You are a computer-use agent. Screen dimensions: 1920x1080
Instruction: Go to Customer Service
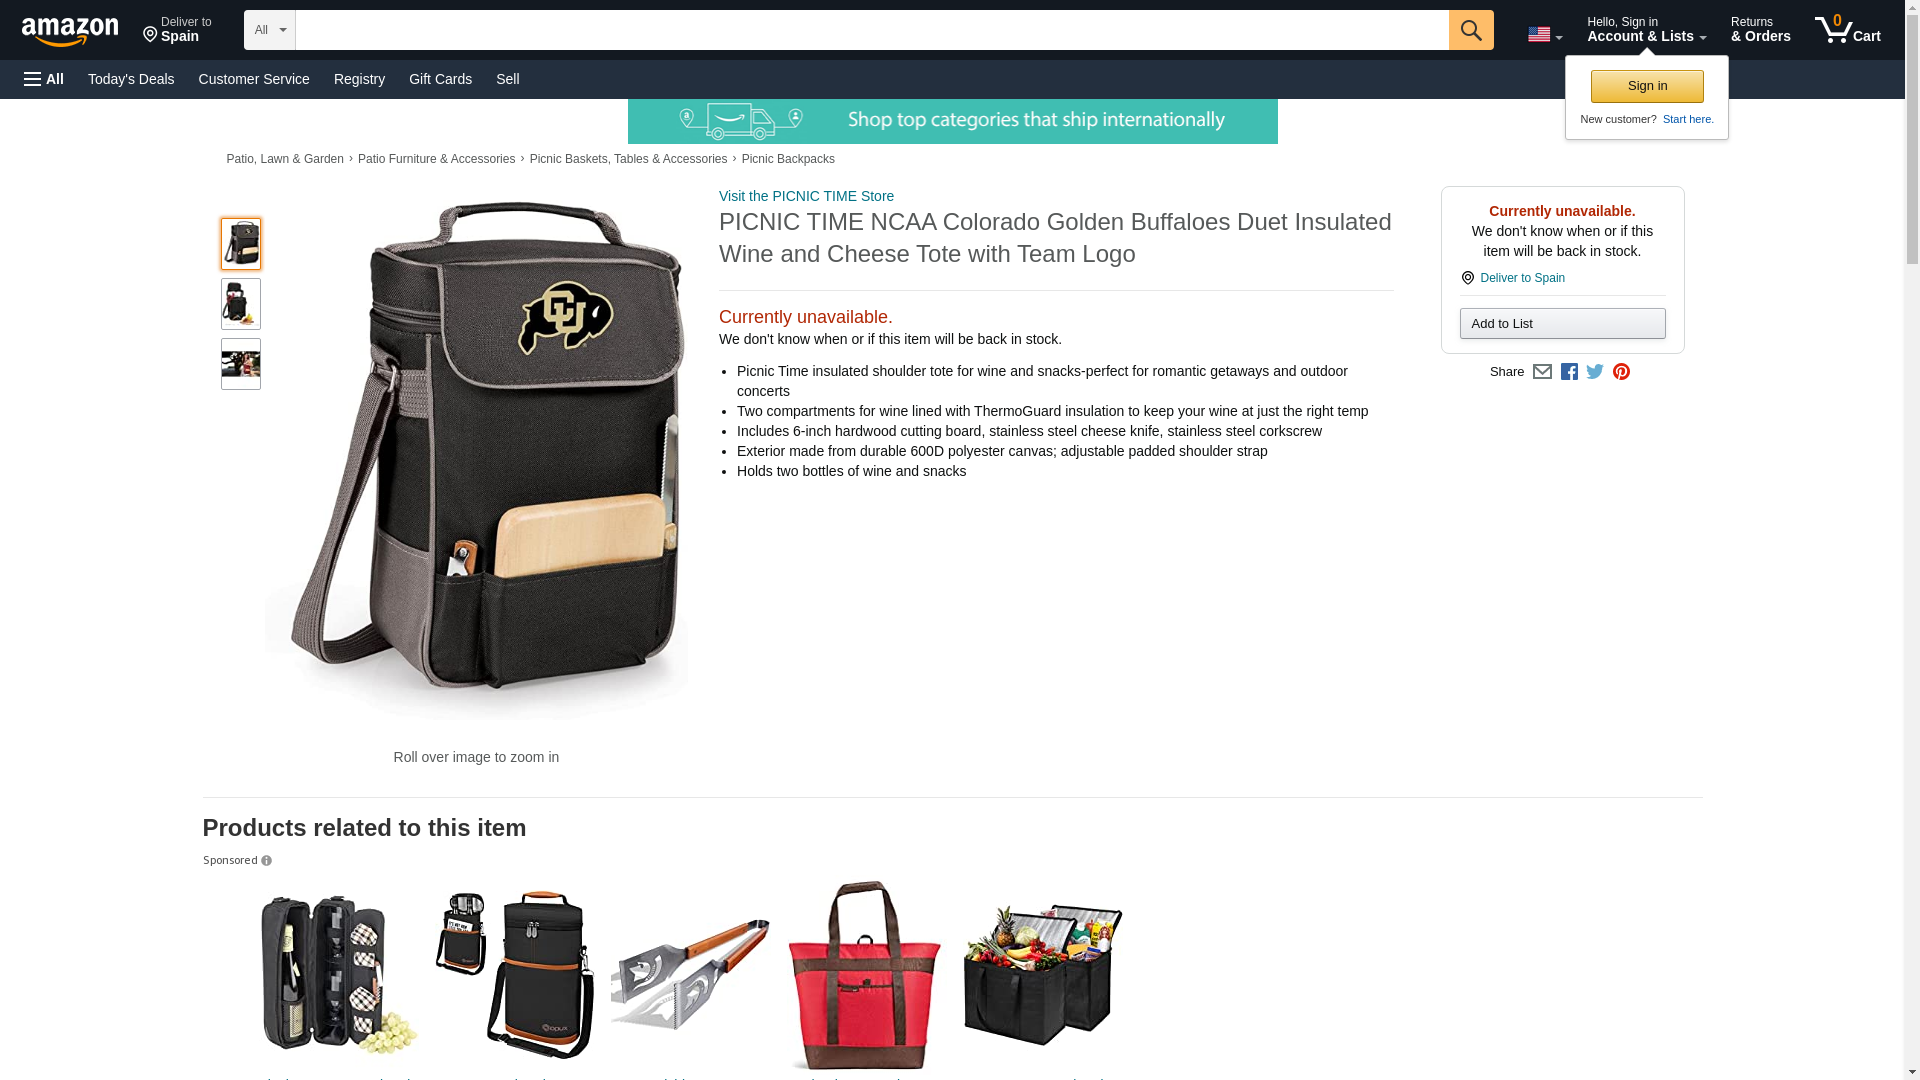click(254, 79)
